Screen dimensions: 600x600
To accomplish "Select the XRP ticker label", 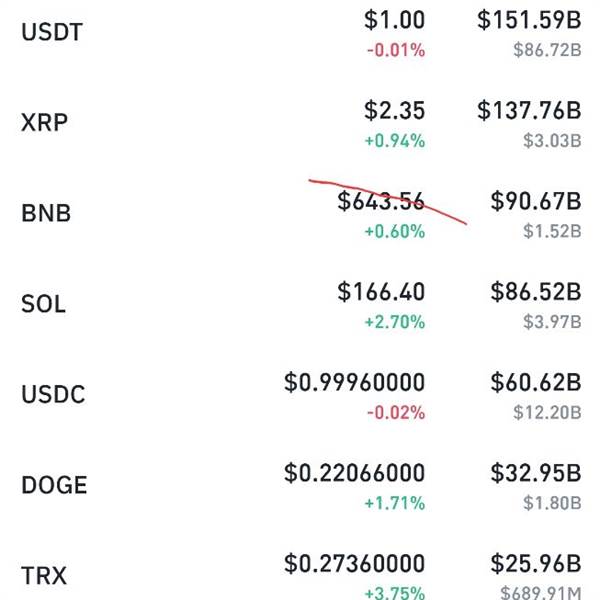I will [44, 122].
